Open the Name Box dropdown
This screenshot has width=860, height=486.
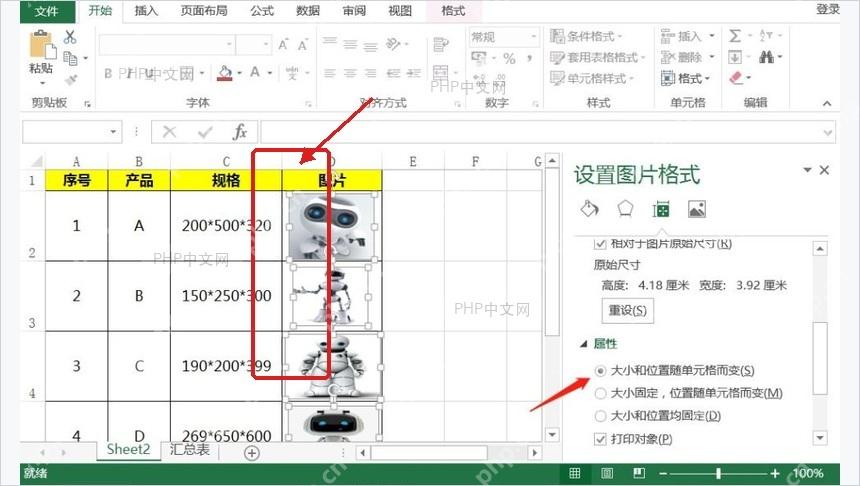pyautogui.click(x=113, y=132)
